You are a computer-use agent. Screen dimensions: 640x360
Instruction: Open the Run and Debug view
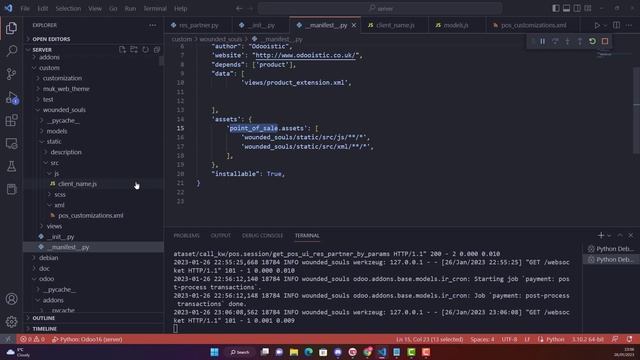click(11, 98)
